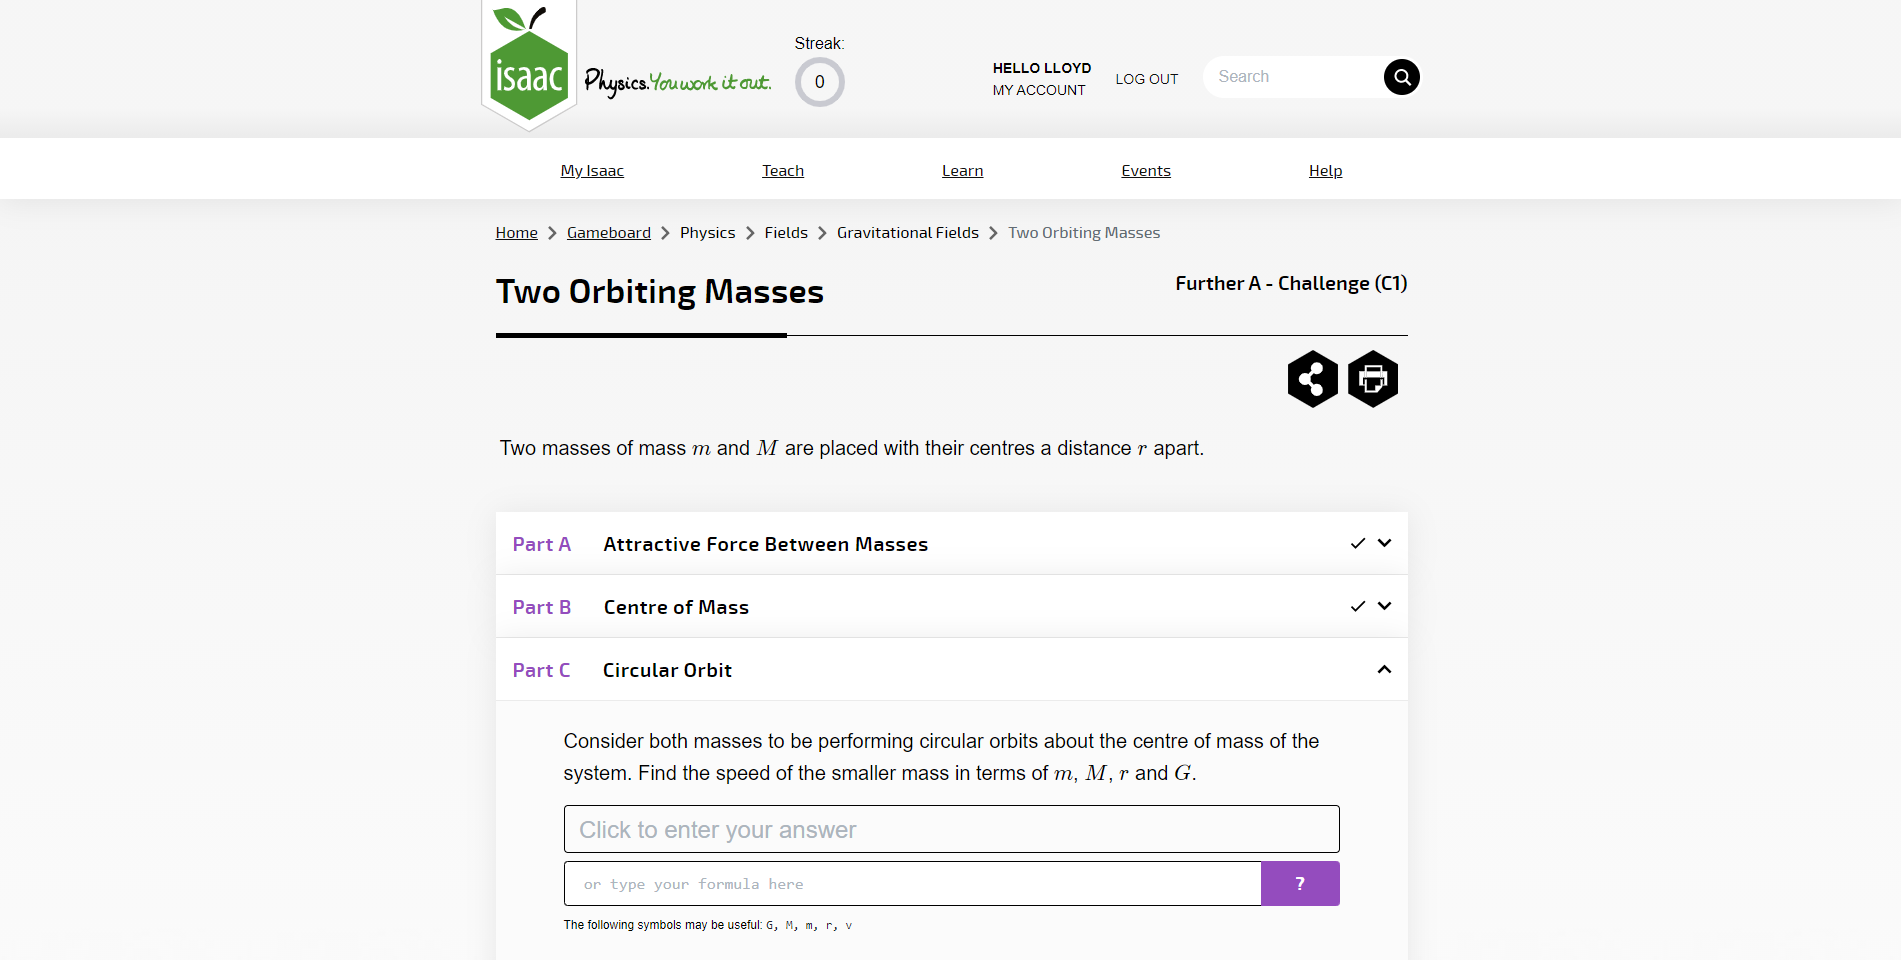Click the print hexagon icon
Viewport: 1901px width, 960px height.
coord(1372,379)
